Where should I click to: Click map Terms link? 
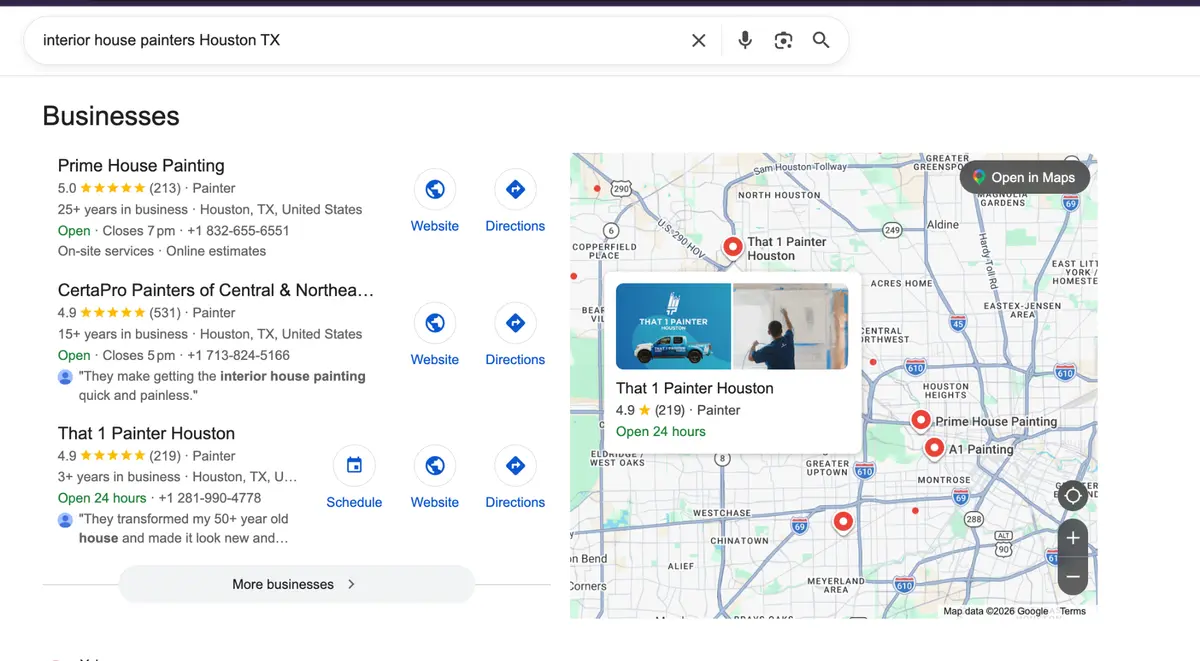click(1073, 611)
